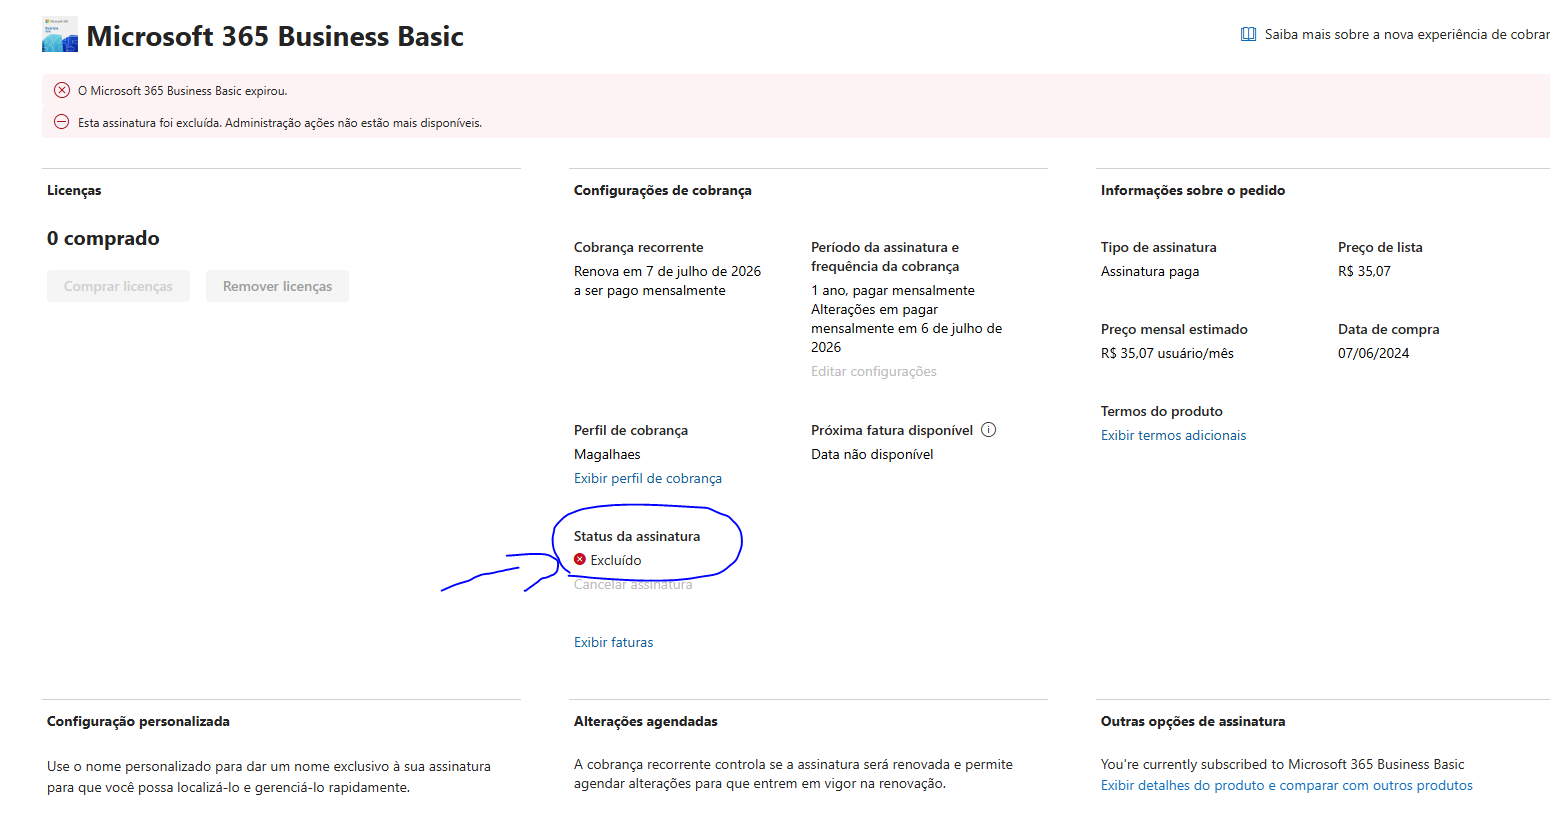
Task: Click the Termos do produto label
Action: [1162, 411]
